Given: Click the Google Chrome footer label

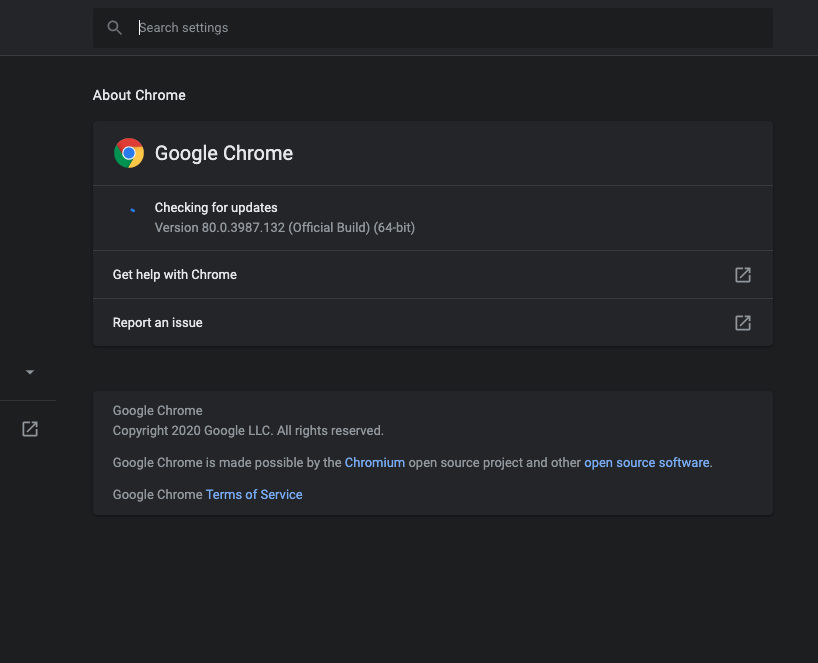Looking at the screenshot, I should [158, 411].
